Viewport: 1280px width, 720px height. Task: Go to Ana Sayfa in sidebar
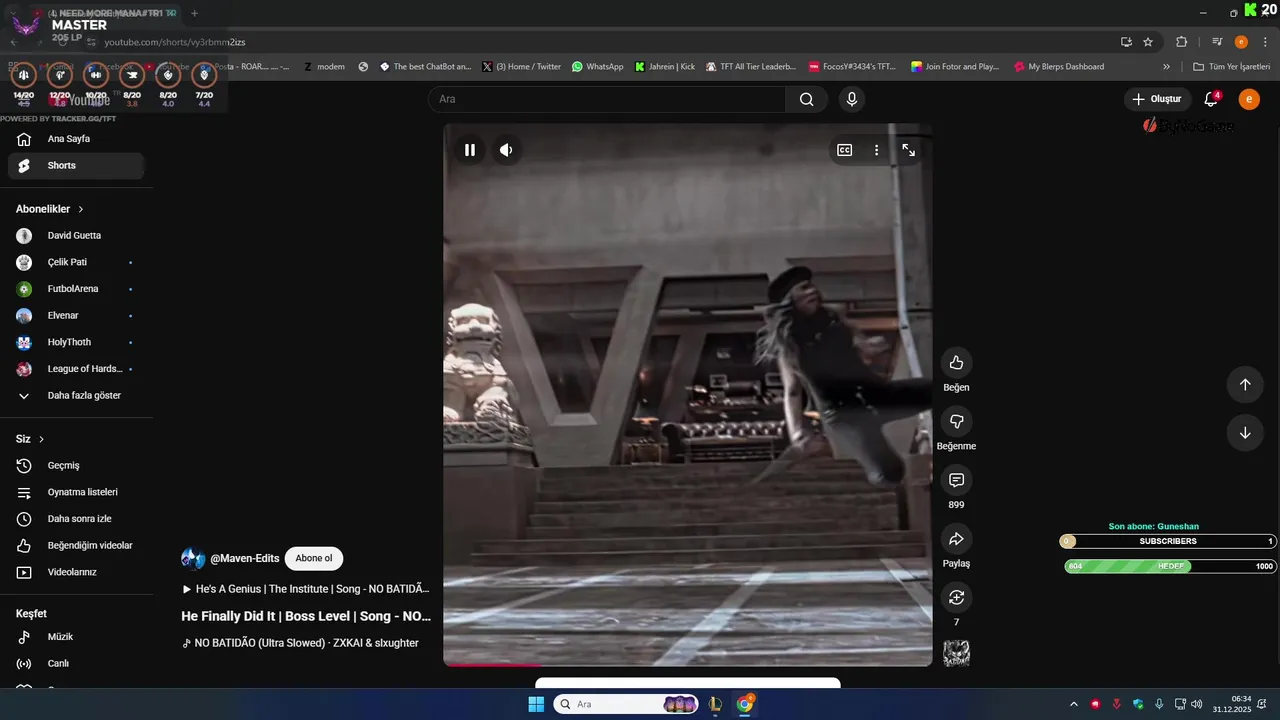[76, 139]
